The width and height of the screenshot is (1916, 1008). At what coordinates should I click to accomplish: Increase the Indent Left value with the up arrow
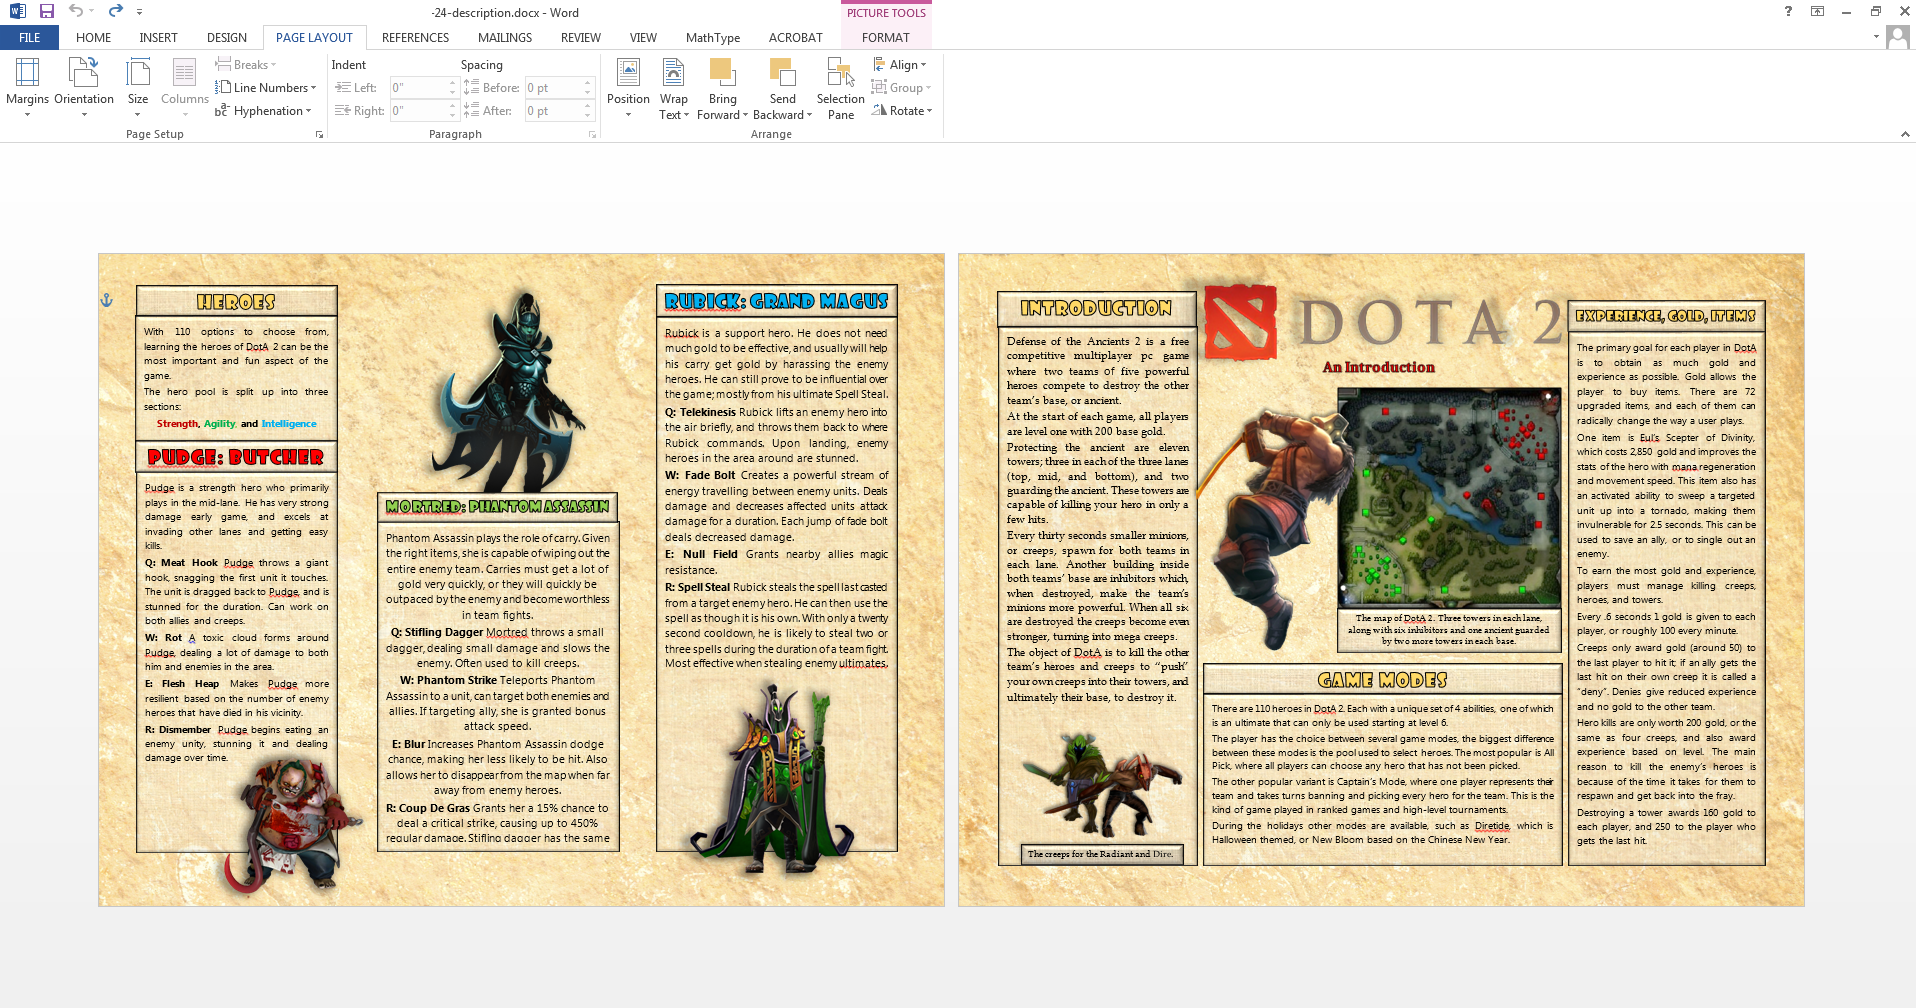pos(452,83)
